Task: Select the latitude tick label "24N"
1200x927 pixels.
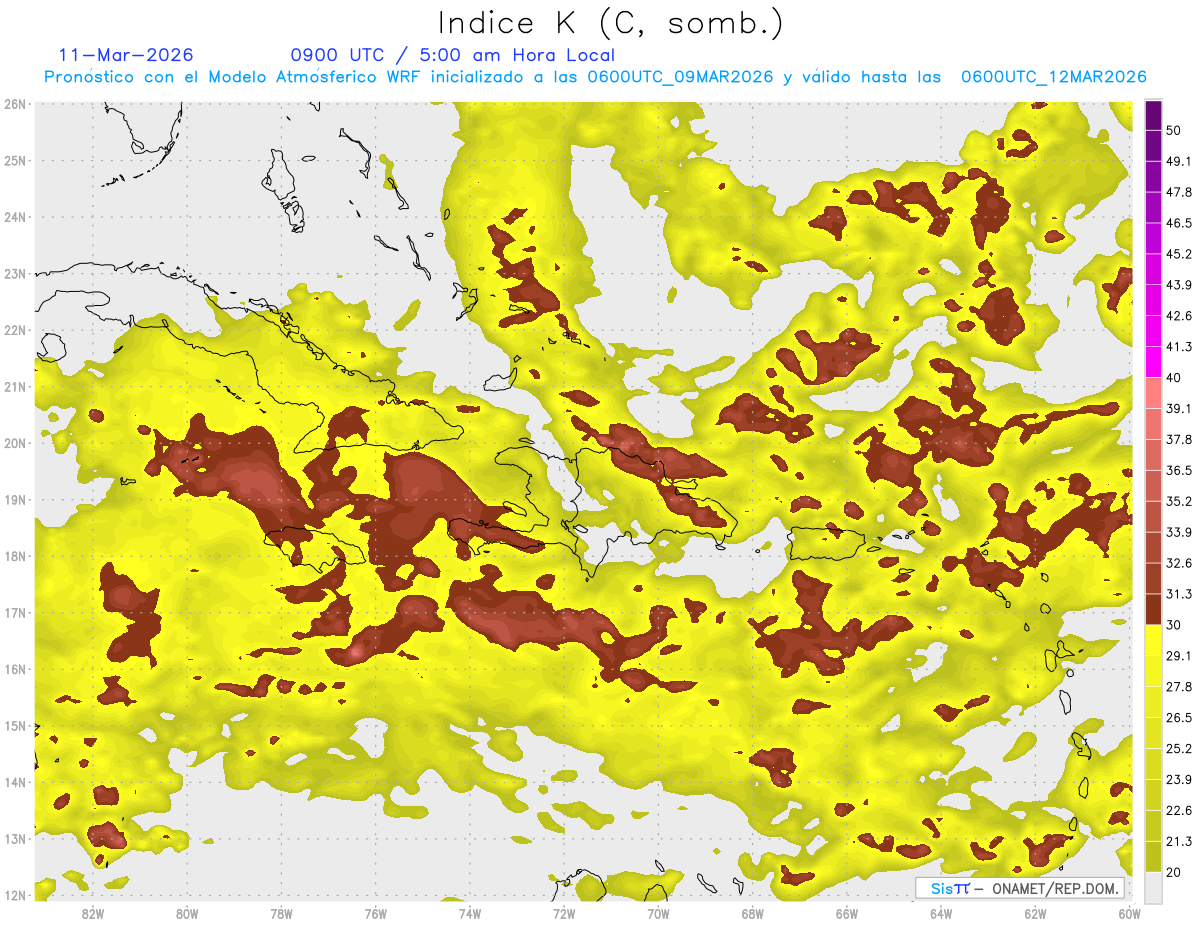Action: 15,217
